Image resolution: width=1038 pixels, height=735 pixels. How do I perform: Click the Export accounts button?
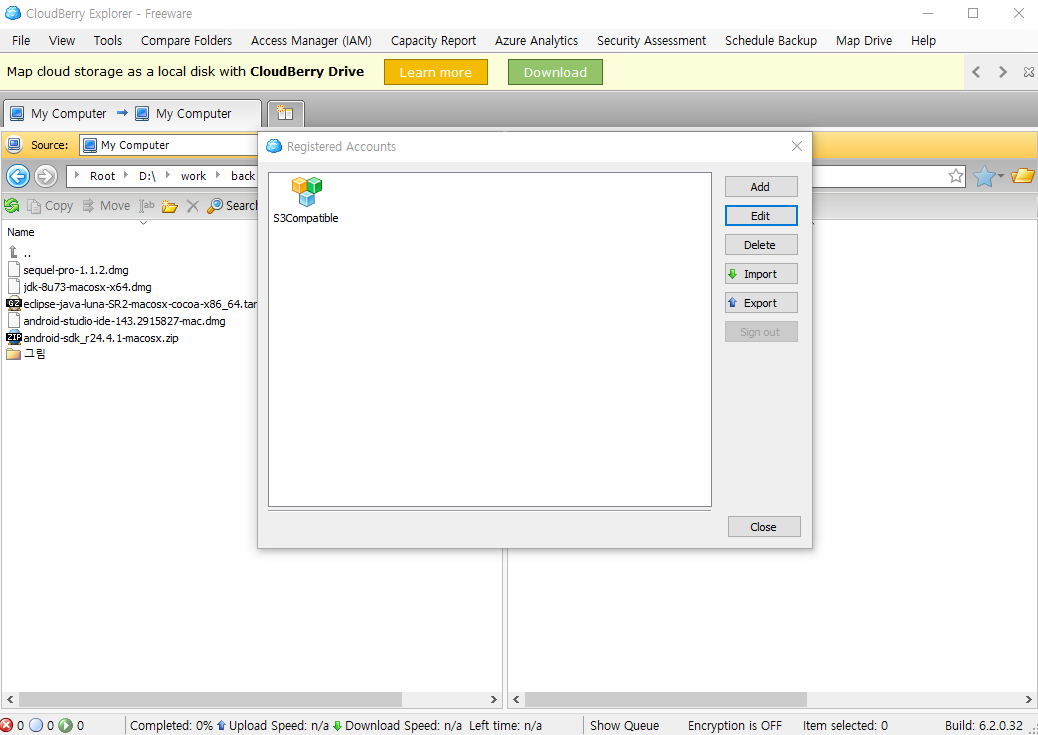click(761, 303)
